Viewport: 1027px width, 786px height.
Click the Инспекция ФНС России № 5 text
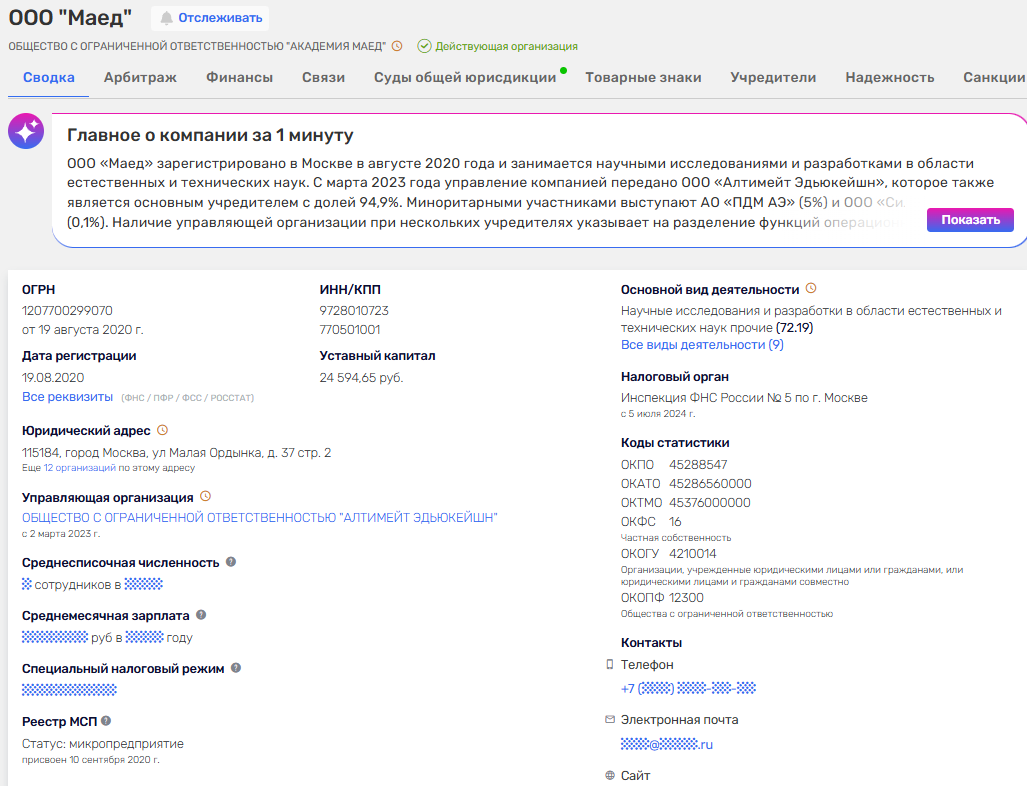pos(744,398)
